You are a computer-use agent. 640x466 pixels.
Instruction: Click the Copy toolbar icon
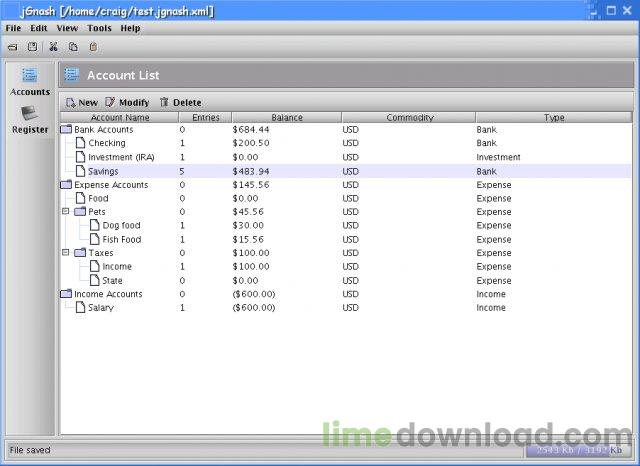tap(73, 47)
